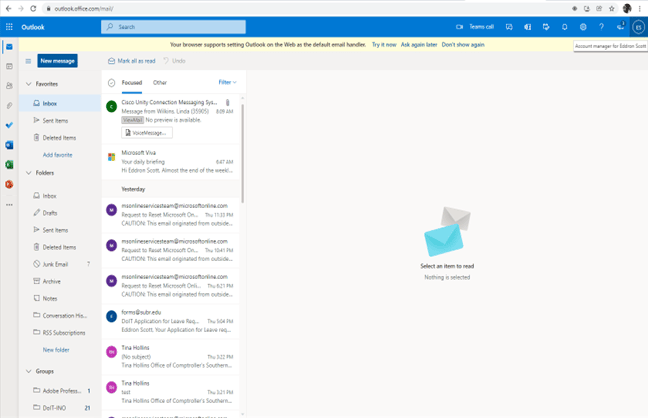Launch PowerPoint from the left rail
This screenshot has width=648, height=418.
click(9, 184)
